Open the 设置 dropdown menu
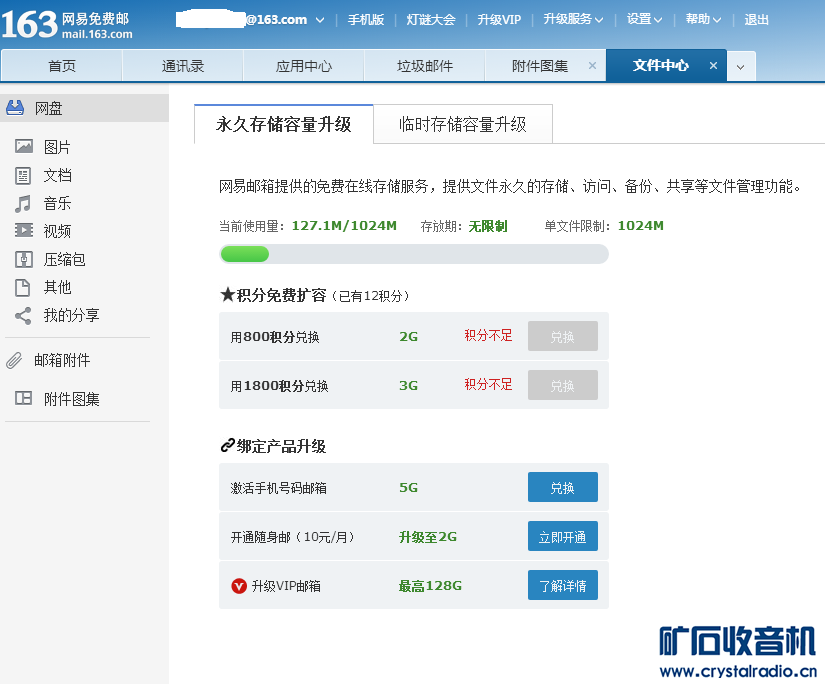This screenshot has height=684, width=825. 644,19
